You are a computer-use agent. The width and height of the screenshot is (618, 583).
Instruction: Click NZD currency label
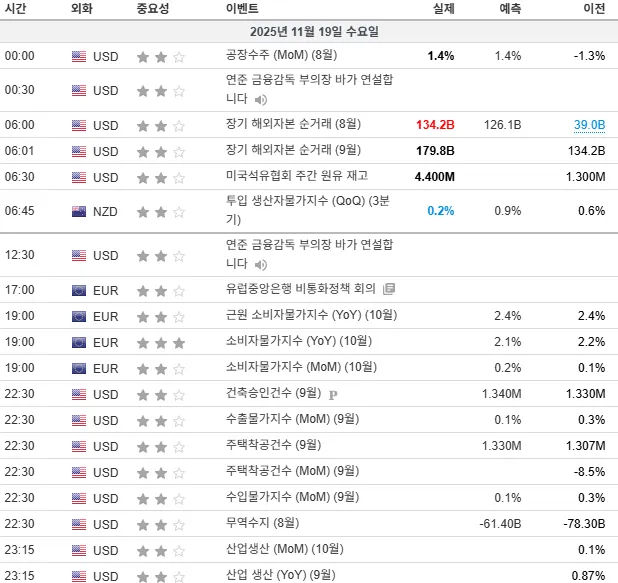[x=105, y=212]
